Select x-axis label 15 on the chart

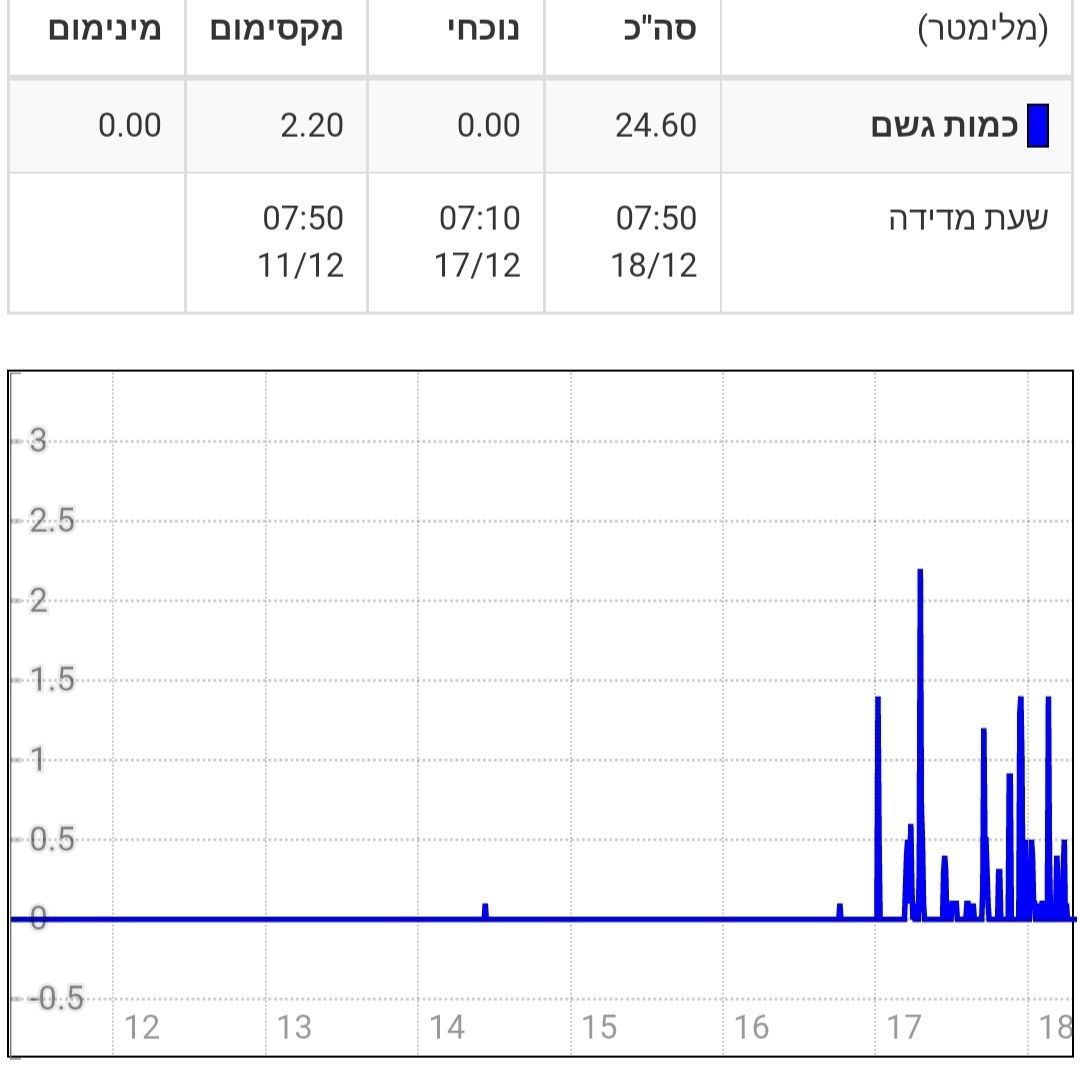click(x=598, y=1027)
